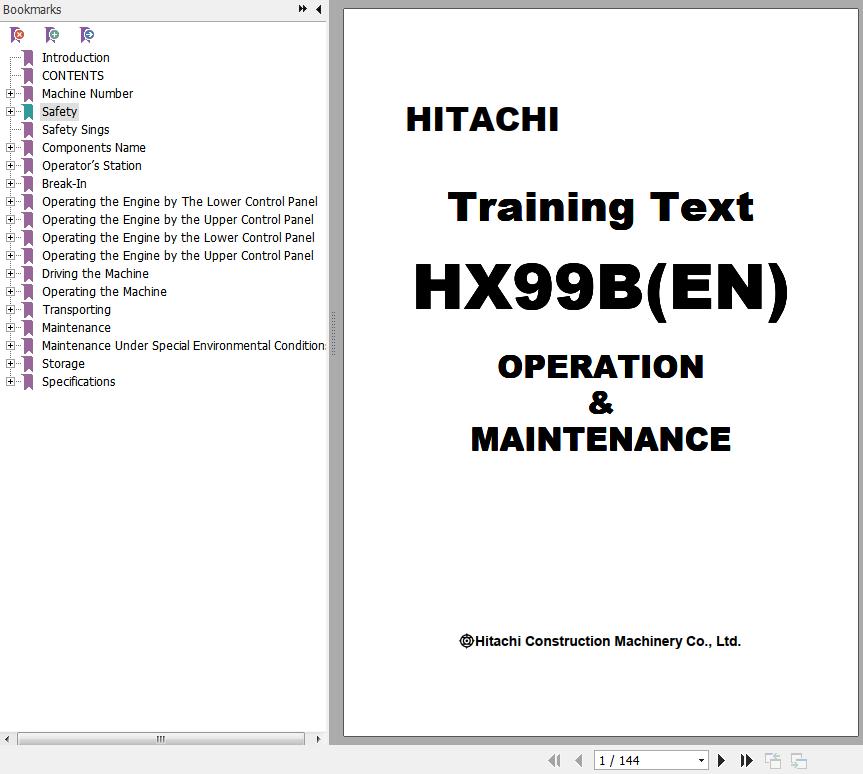Viewport: 863px width, 774px height.
Task: Expand Maintenance Under Special Environmental Conditions
Action: [x=10, y=346]
